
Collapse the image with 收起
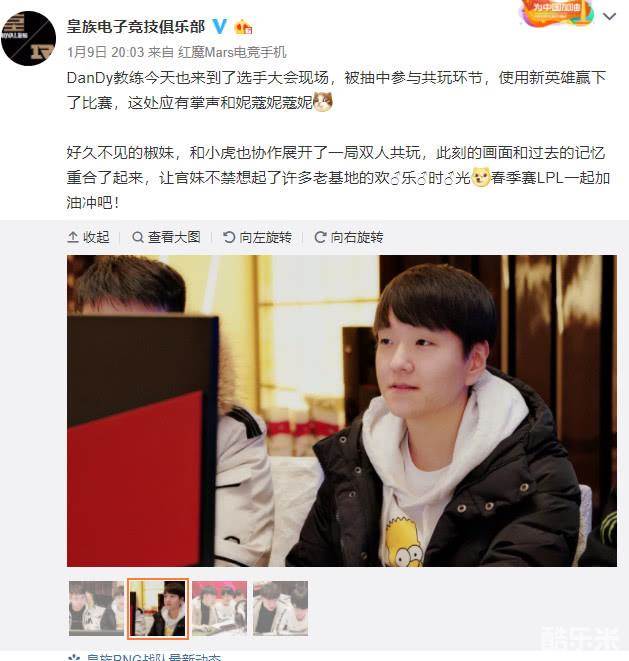click(x=89, y=237)
